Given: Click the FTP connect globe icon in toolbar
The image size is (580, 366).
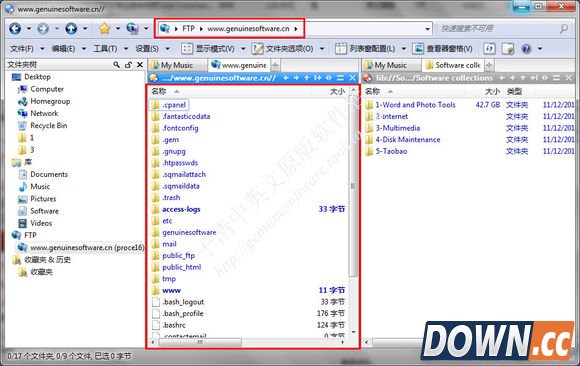Looking at the screenshot, I should coord(132,28).
